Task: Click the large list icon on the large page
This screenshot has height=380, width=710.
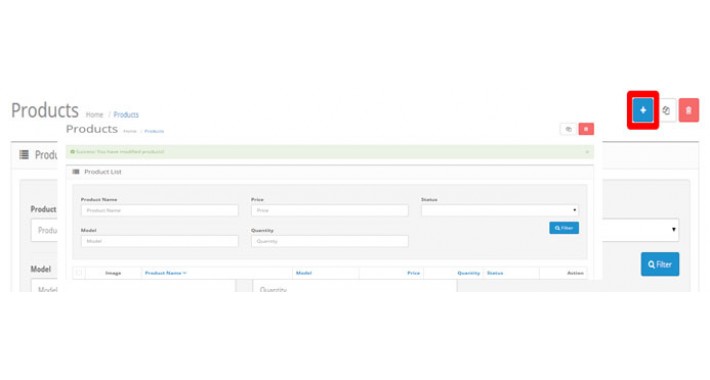Action: coord(24,155)
